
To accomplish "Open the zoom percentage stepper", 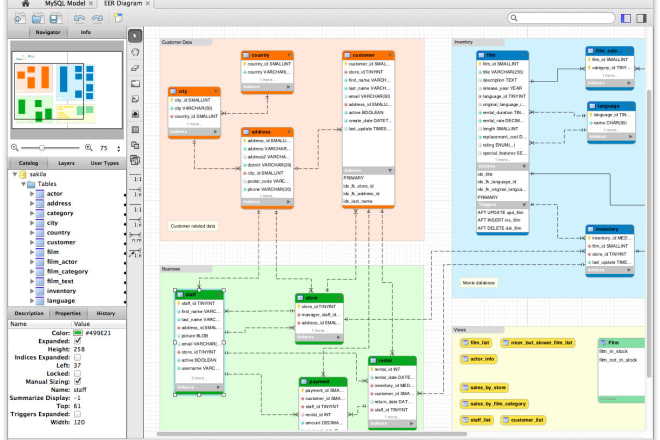I will 119,148.
